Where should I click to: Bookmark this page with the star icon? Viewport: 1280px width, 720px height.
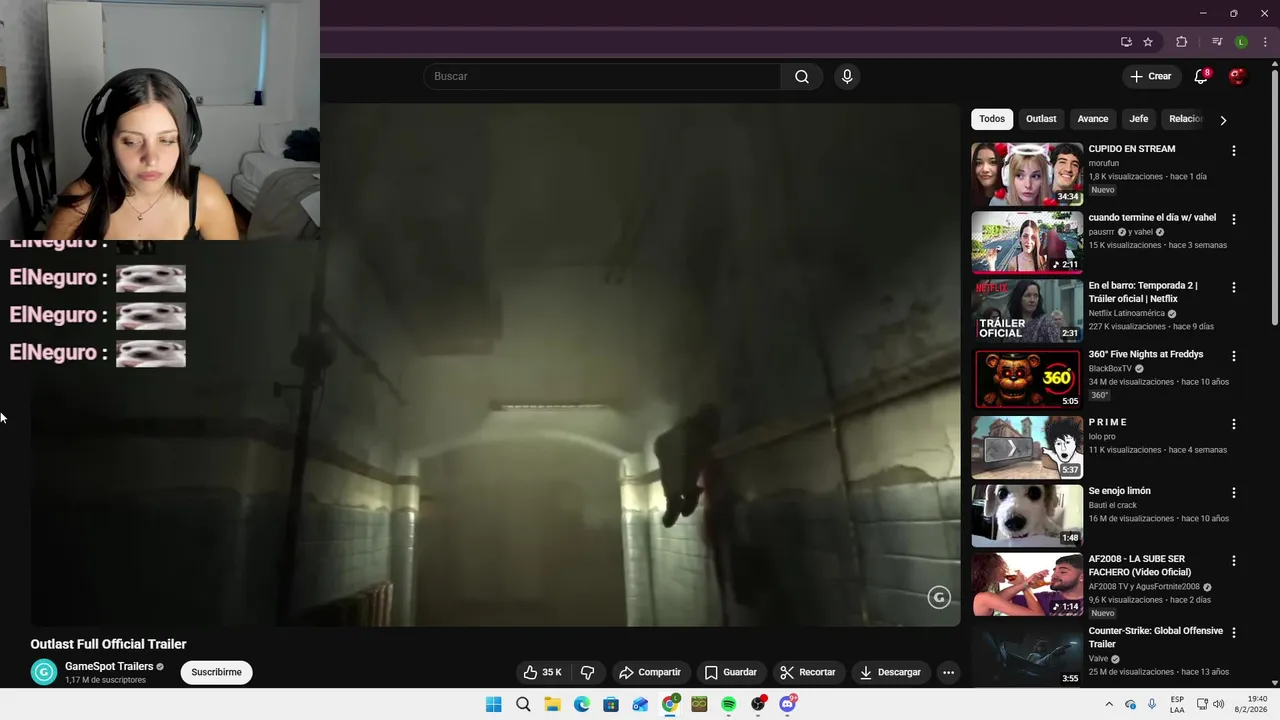[1148, 42]
